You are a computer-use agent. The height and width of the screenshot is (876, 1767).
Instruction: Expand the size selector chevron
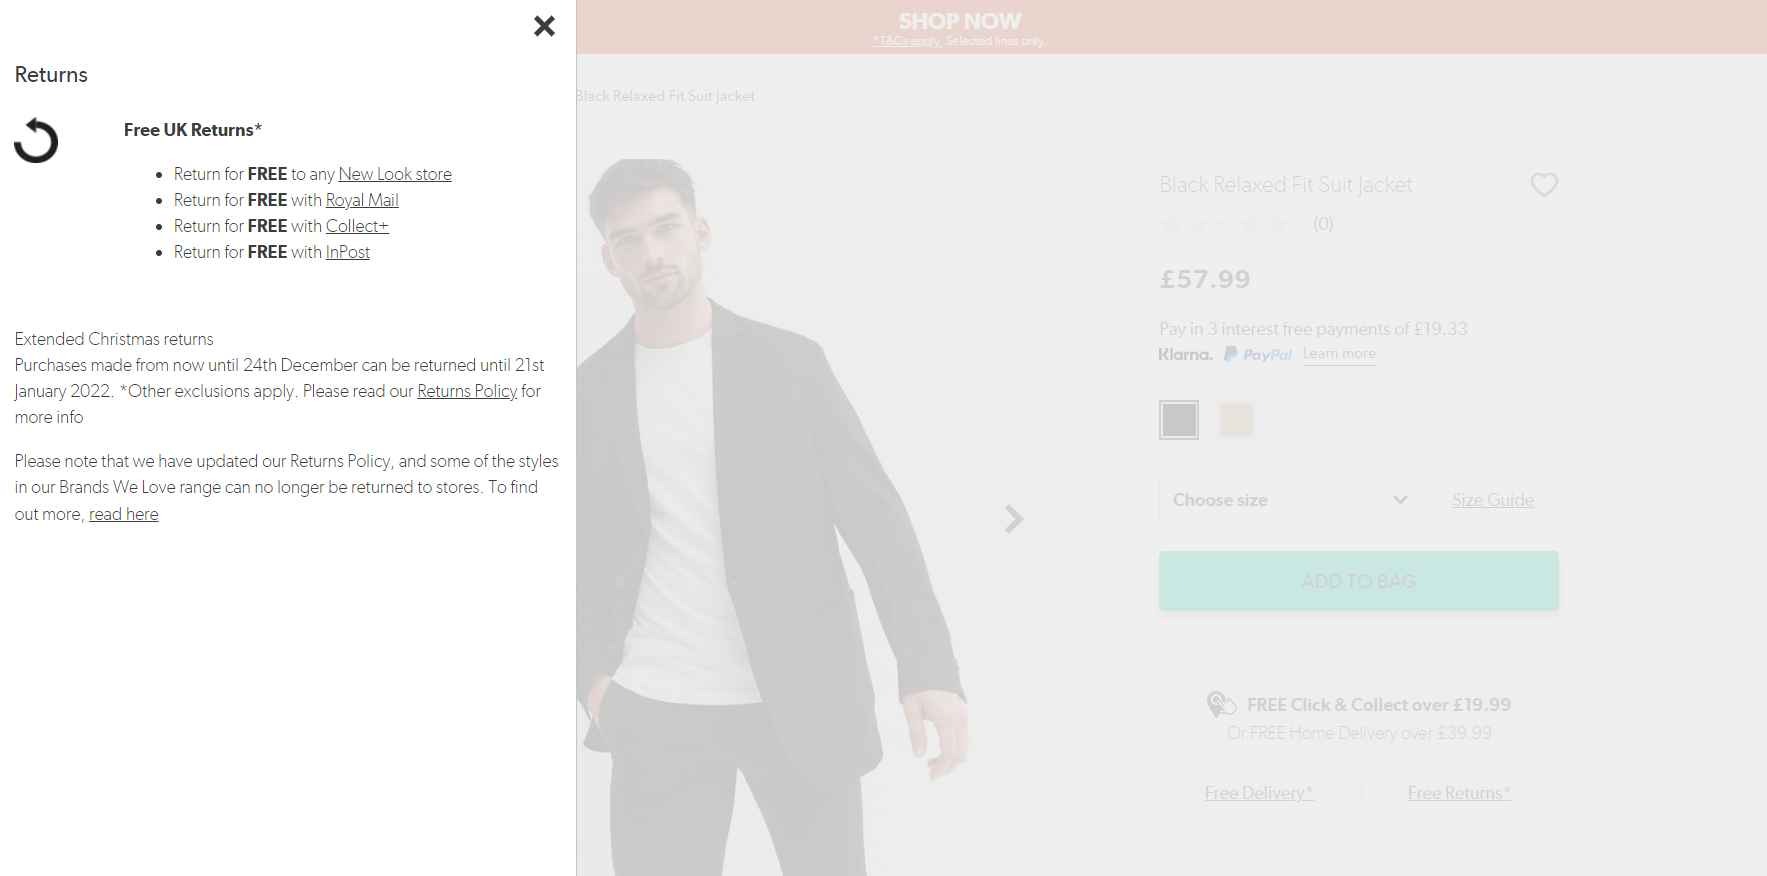(x=1400, y=499)
